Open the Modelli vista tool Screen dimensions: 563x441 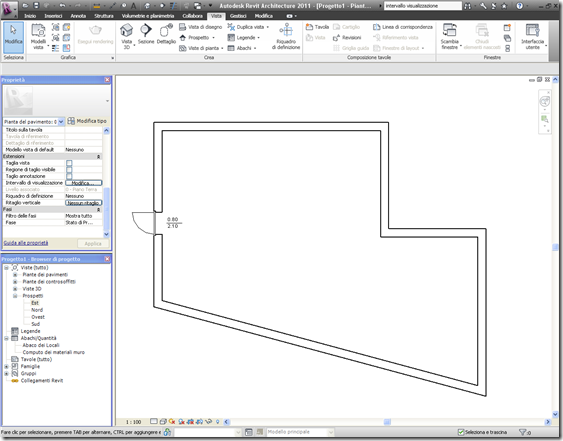[x=38, y=37]
